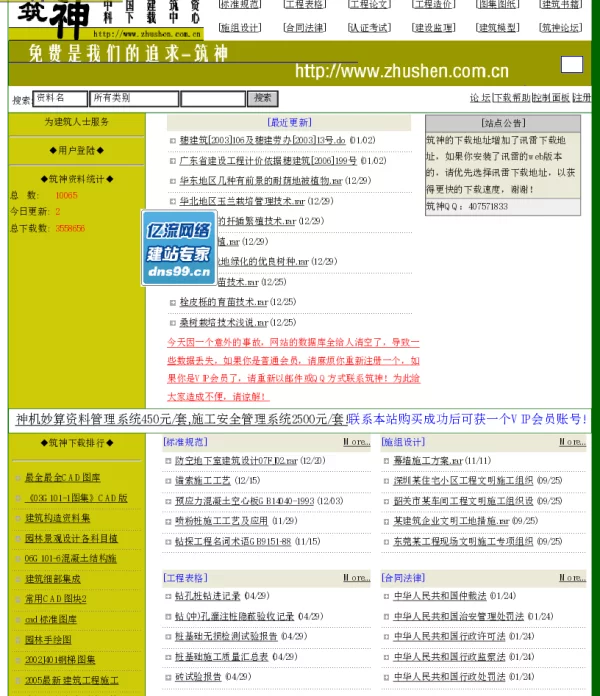Open 钻孔桩钻进记录 link
The width and height of the screenshot is (600, 696).
pos(208,596)
